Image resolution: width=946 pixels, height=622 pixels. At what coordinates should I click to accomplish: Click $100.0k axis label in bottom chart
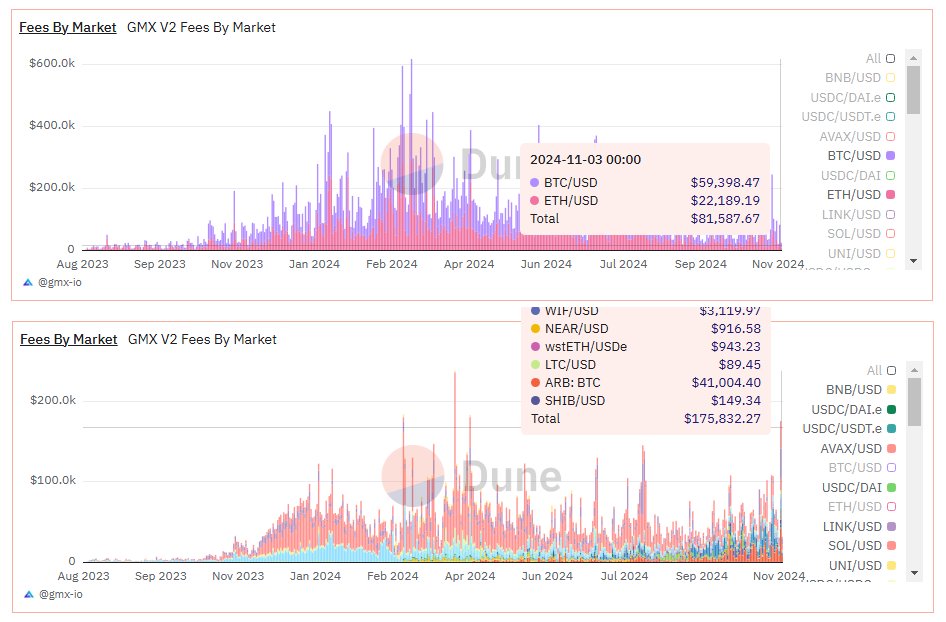(53, 480)
